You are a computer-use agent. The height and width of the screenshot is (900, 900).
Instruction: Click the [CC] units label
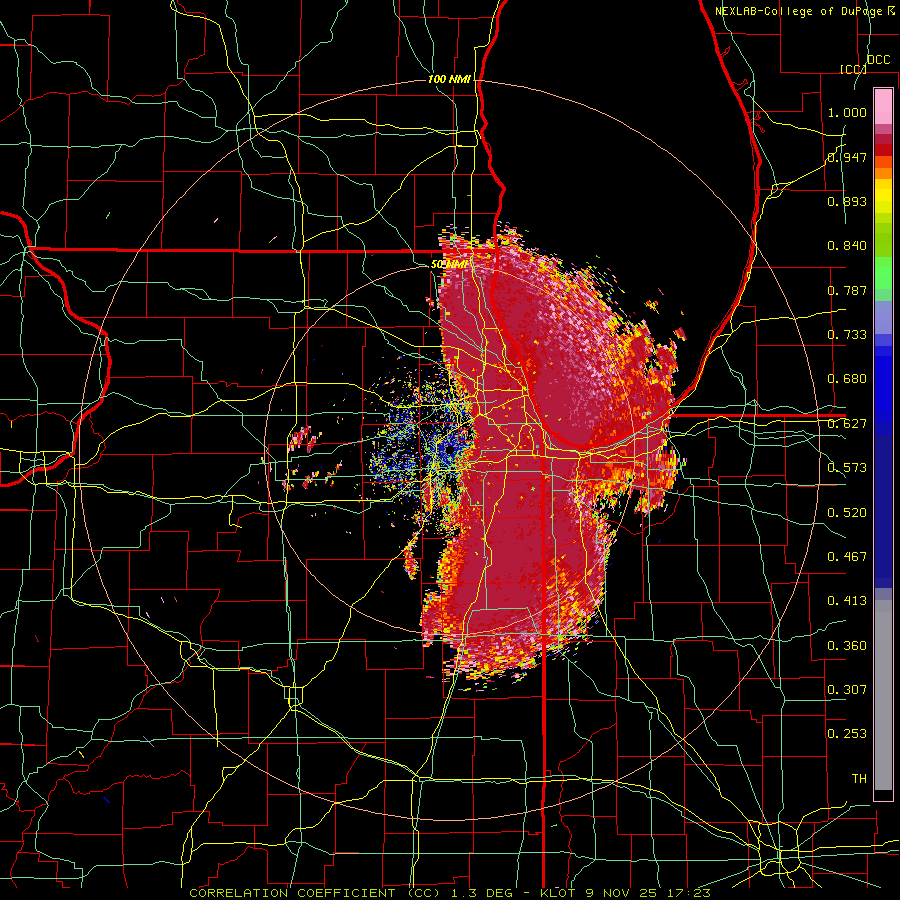(x=853, y=69)
